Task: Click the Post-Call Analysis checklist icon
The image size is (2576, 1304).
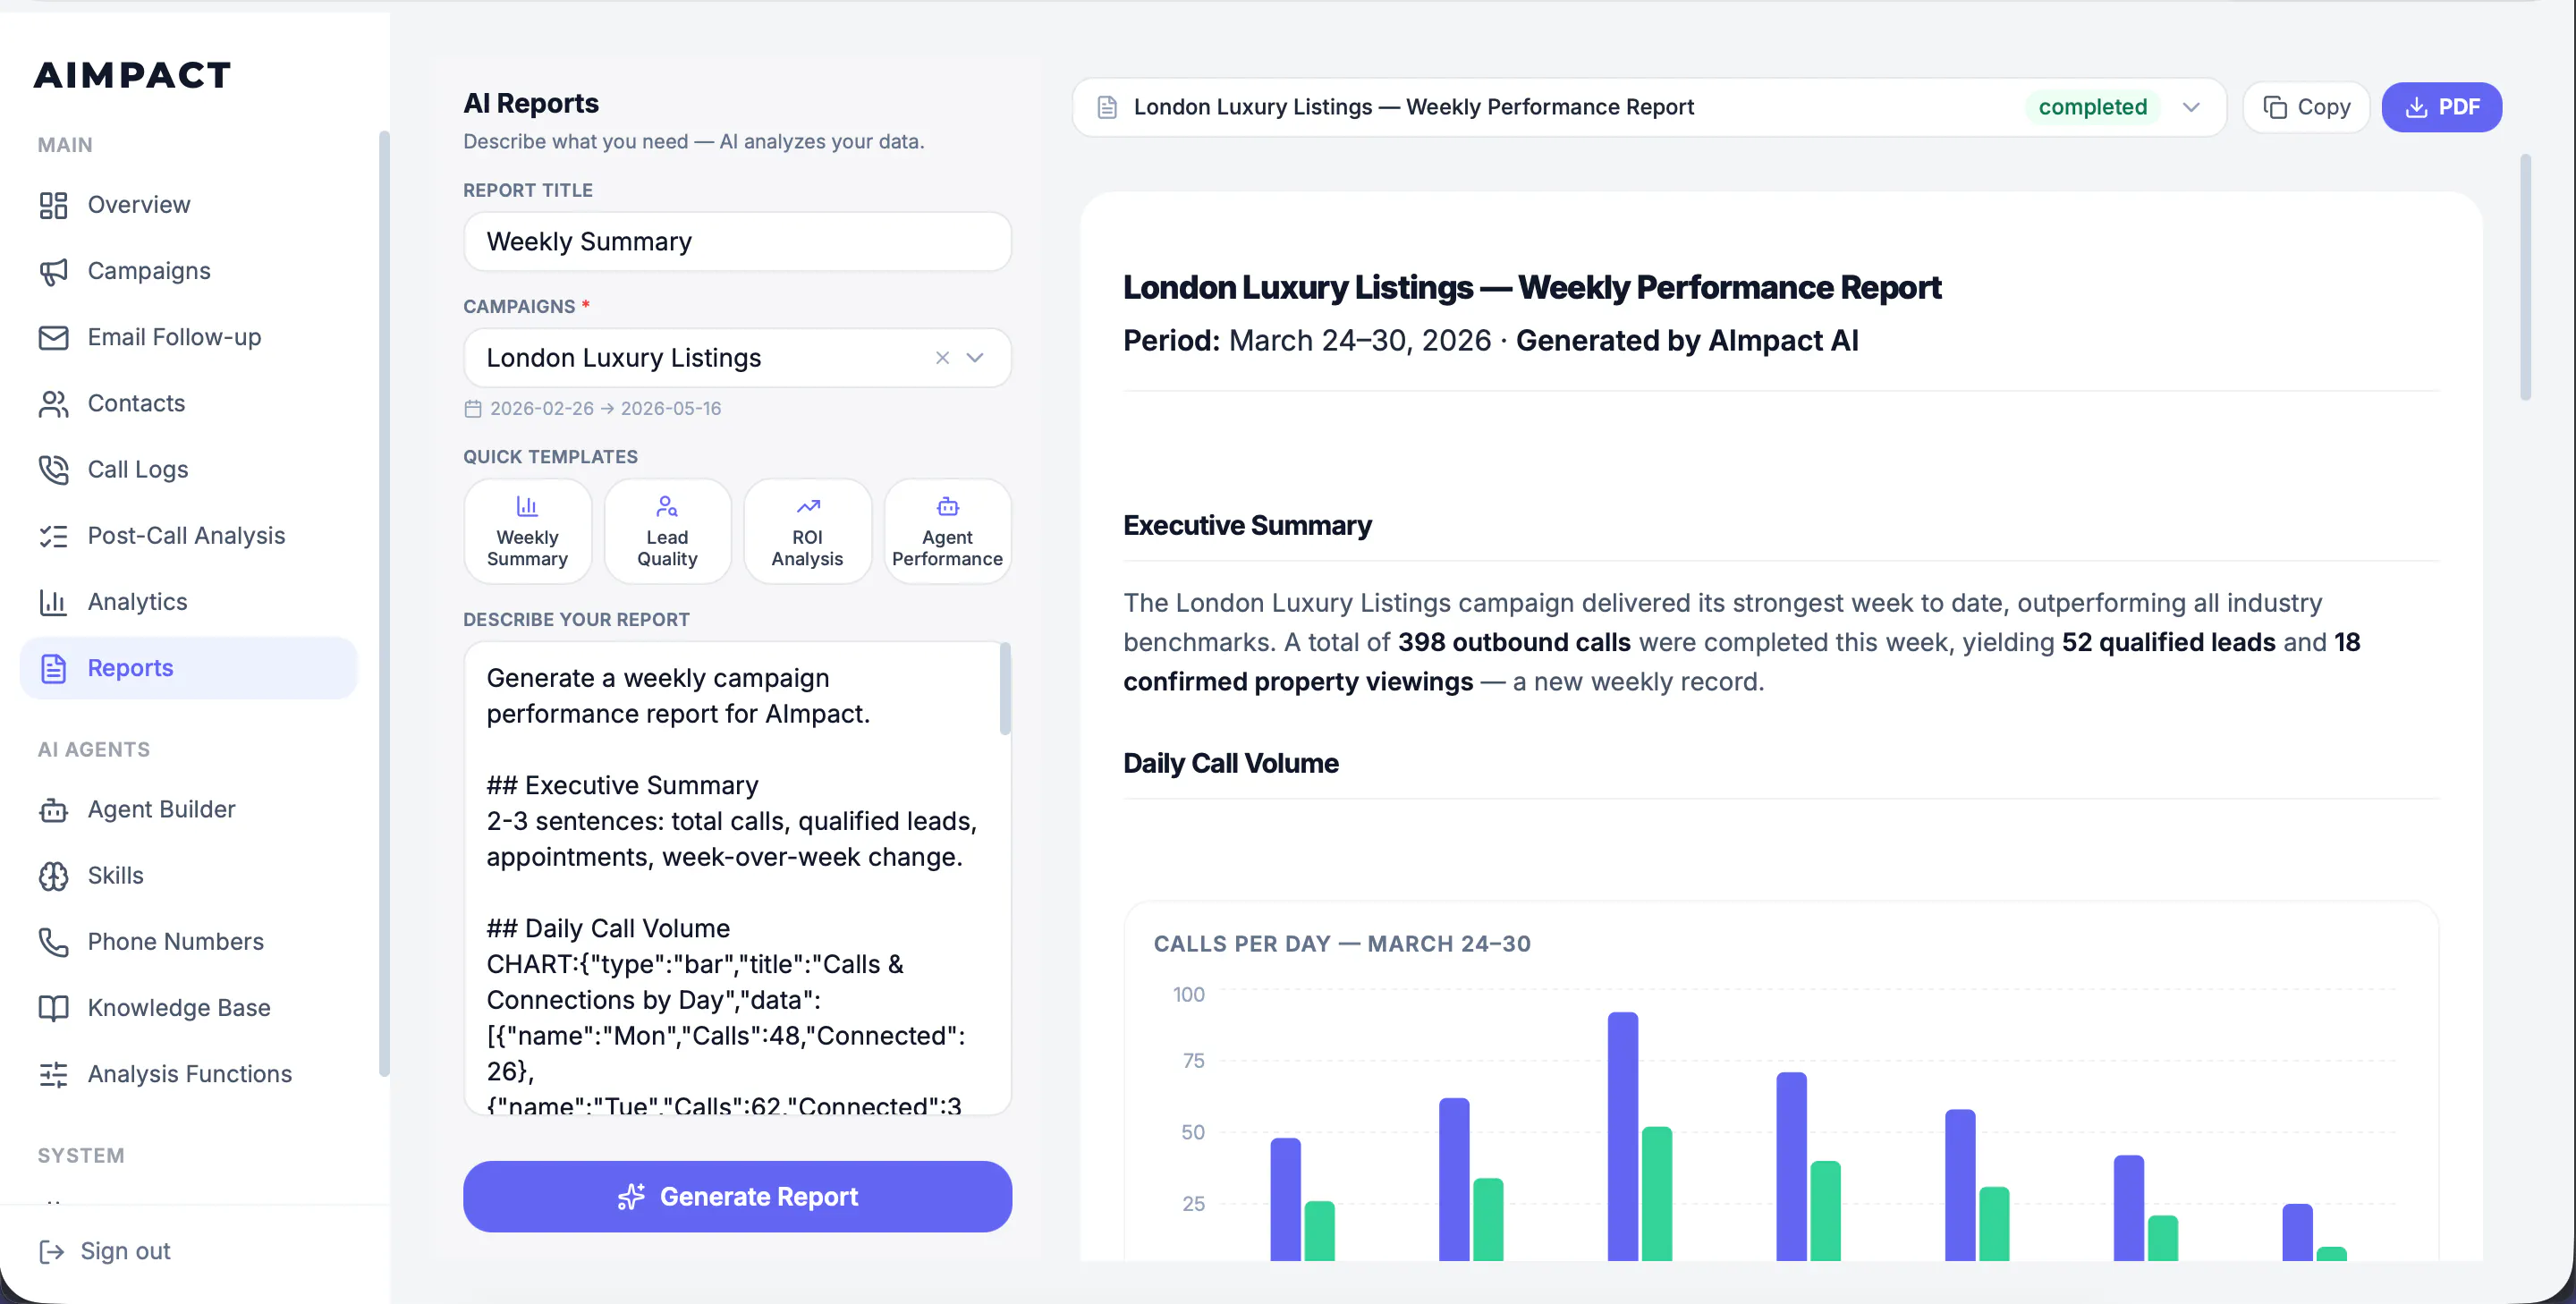Action: click(53, 536)
